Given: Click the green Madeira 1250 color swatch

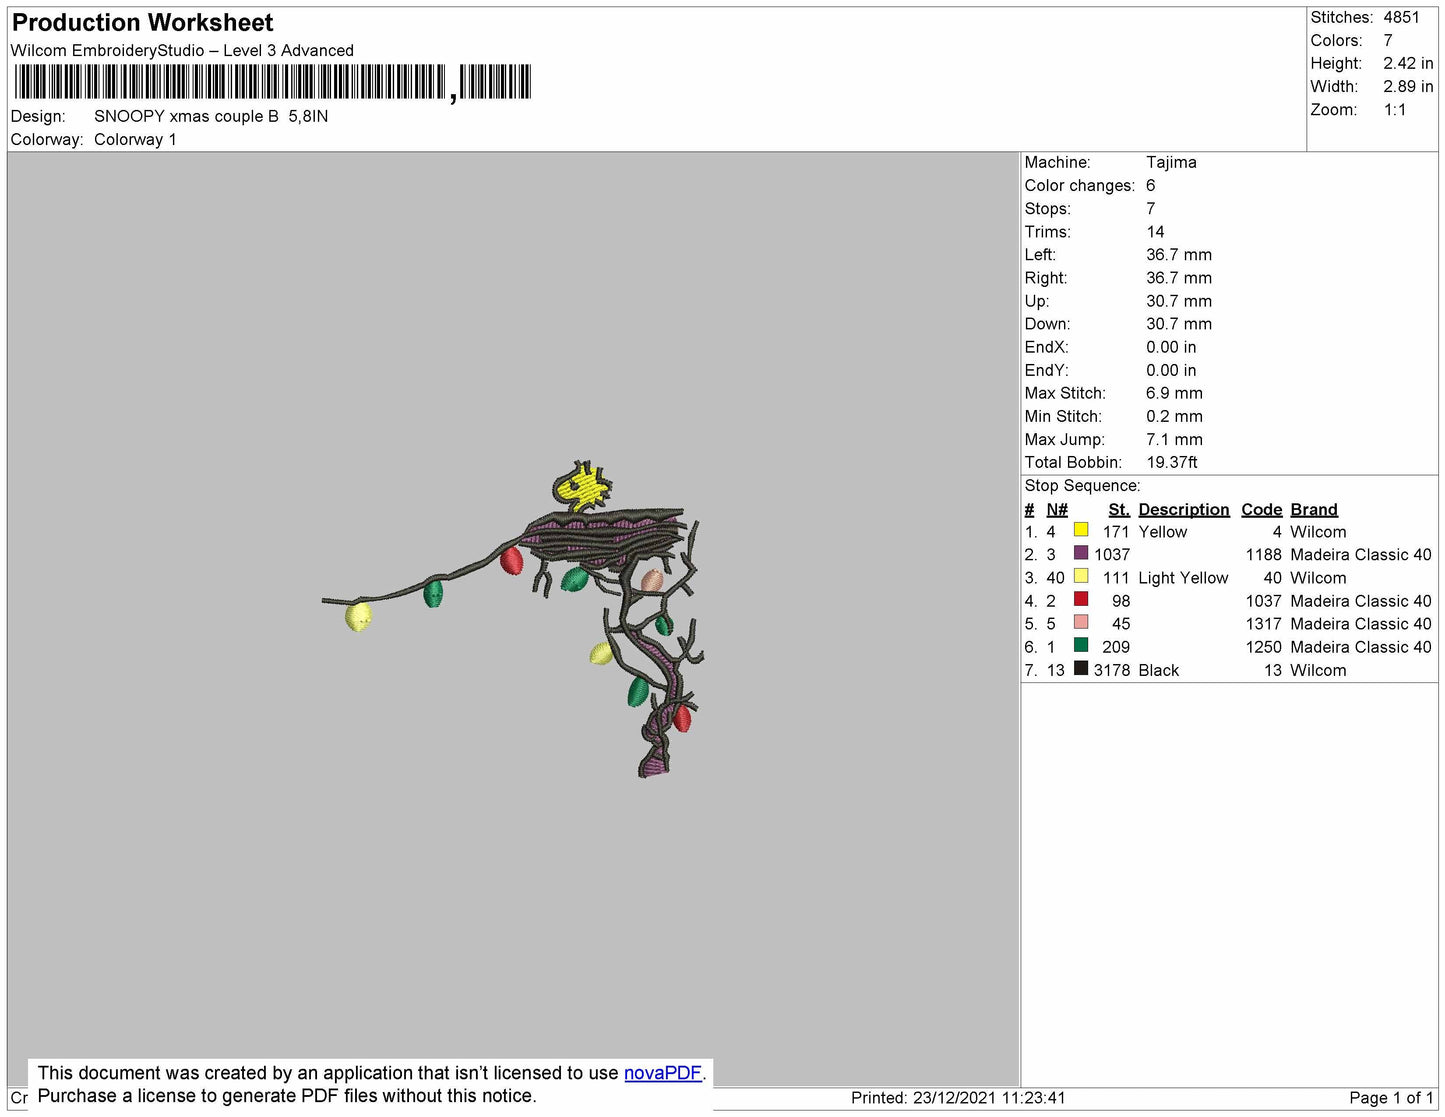Looking at the screenshot, I should coord(1081,645).
